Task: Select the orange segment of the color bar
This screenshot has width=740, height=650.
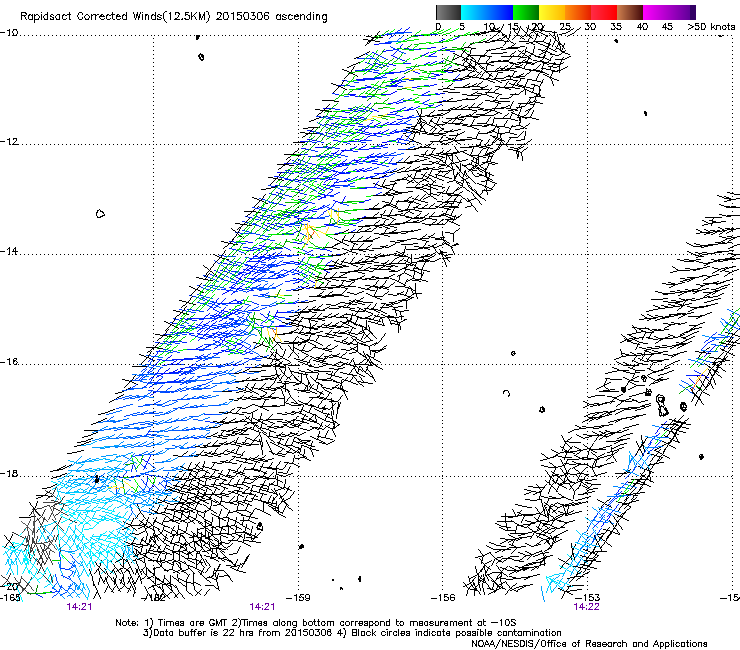Action: pos(578,12)
